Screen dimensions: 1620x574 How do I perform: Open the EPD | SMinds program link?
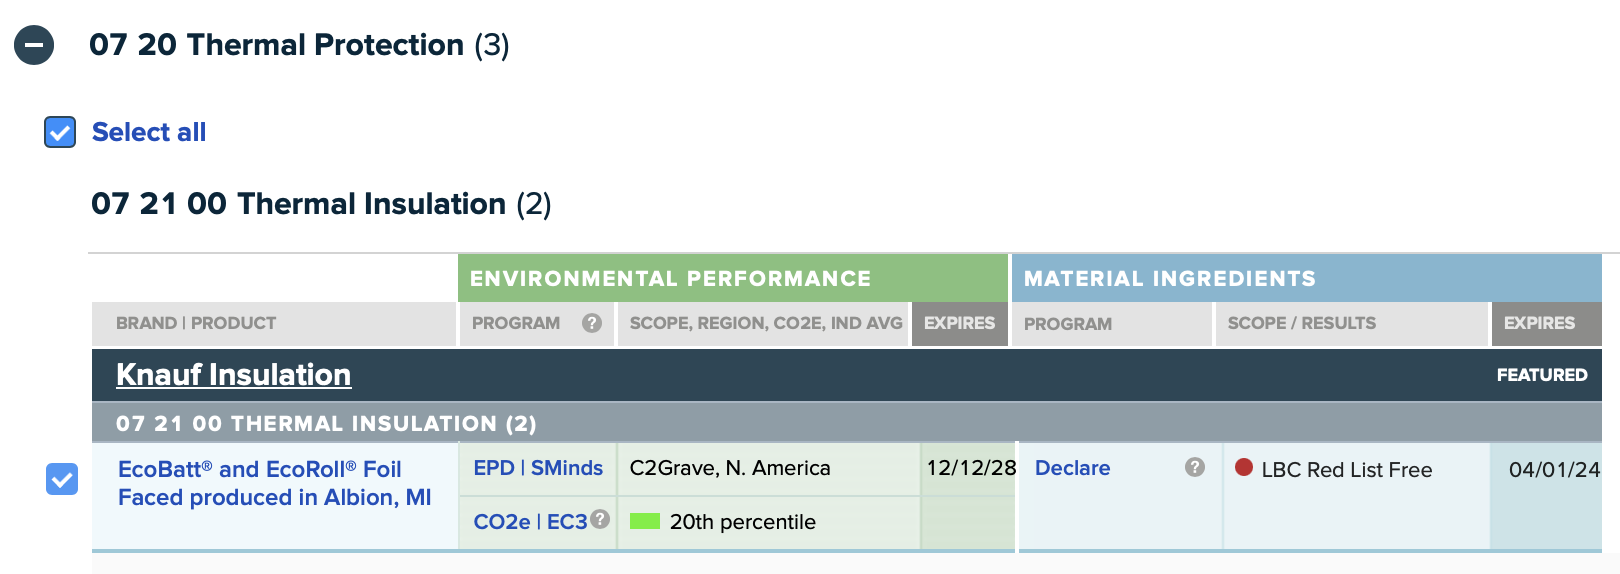538,468
